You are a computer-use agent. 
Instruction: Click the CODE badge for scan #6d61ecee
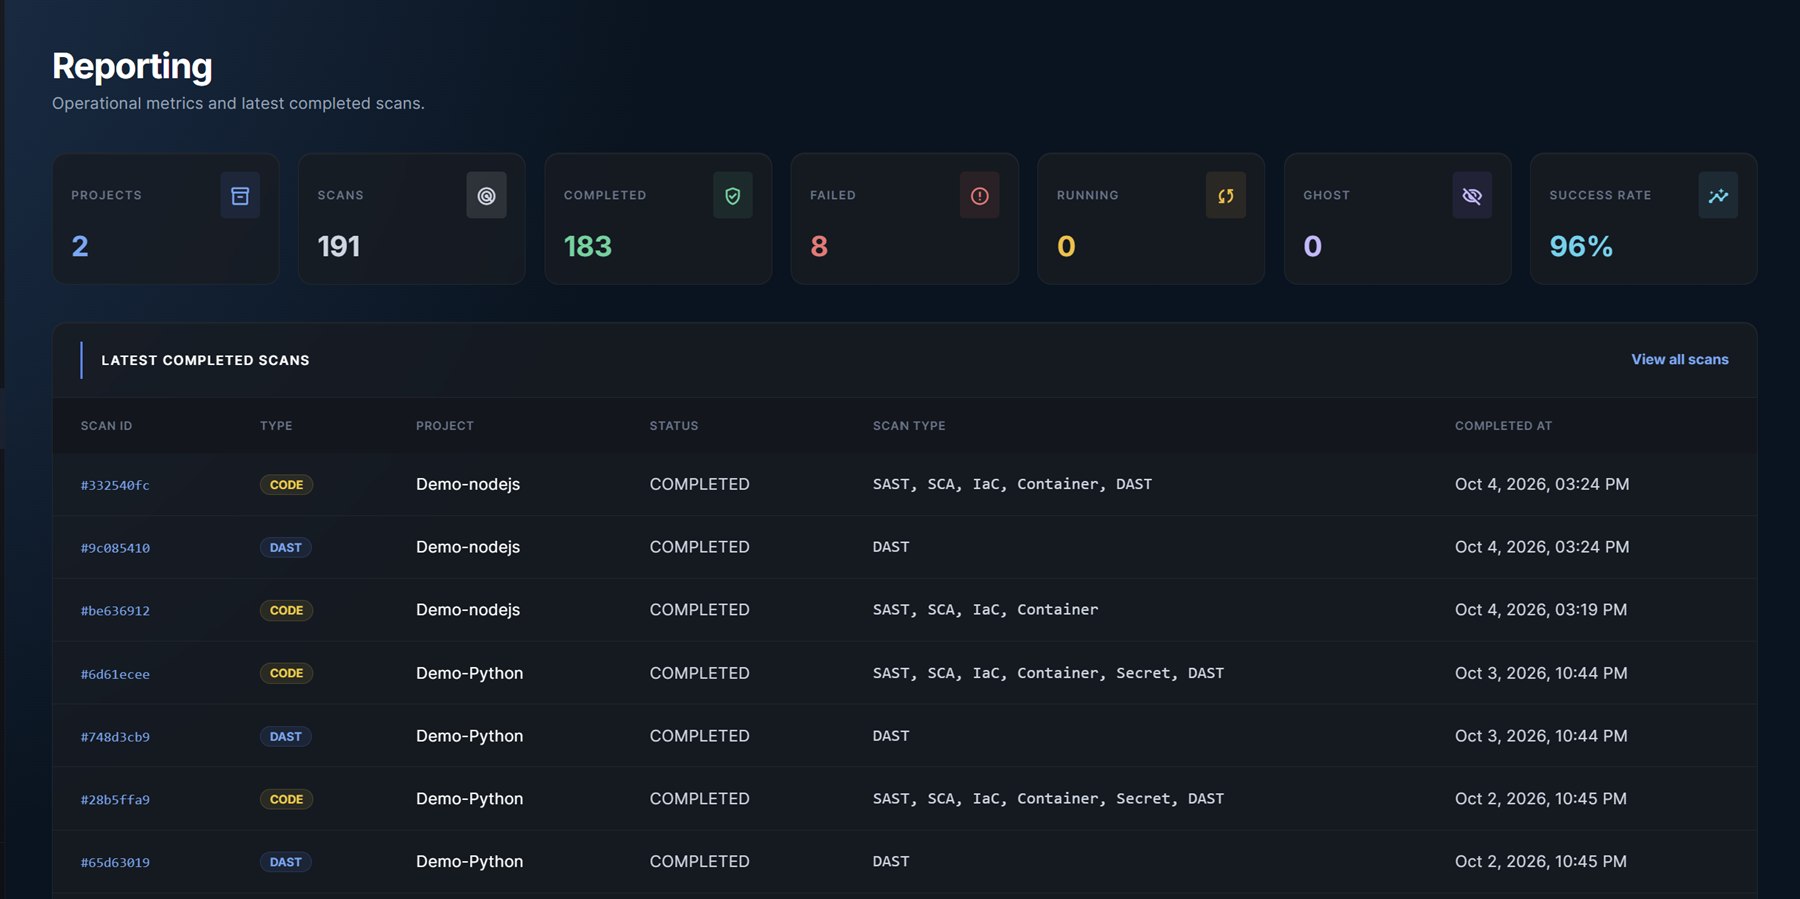(x=286, y=674)
